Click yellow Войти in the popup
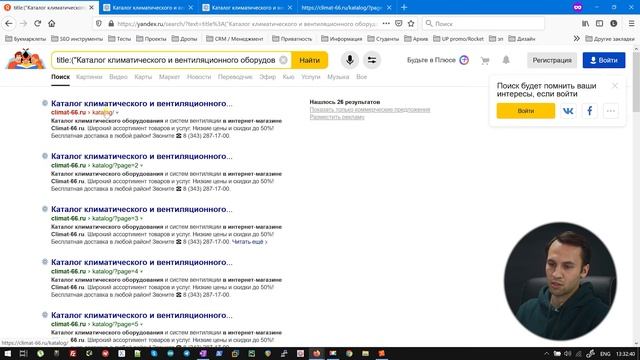 (x=526, y=111)
